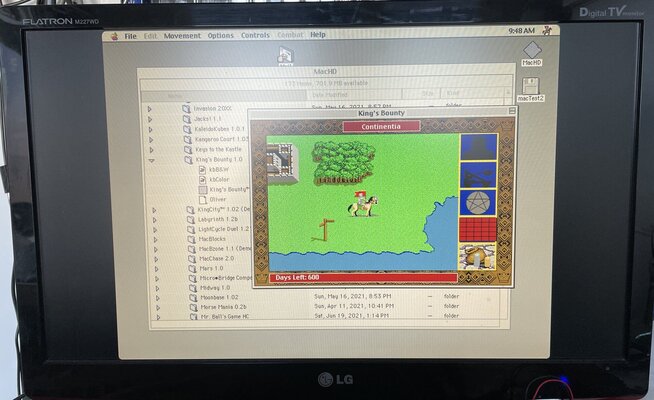
Task: Expand the Invasion 20XX folder
Action: [150, 107]
